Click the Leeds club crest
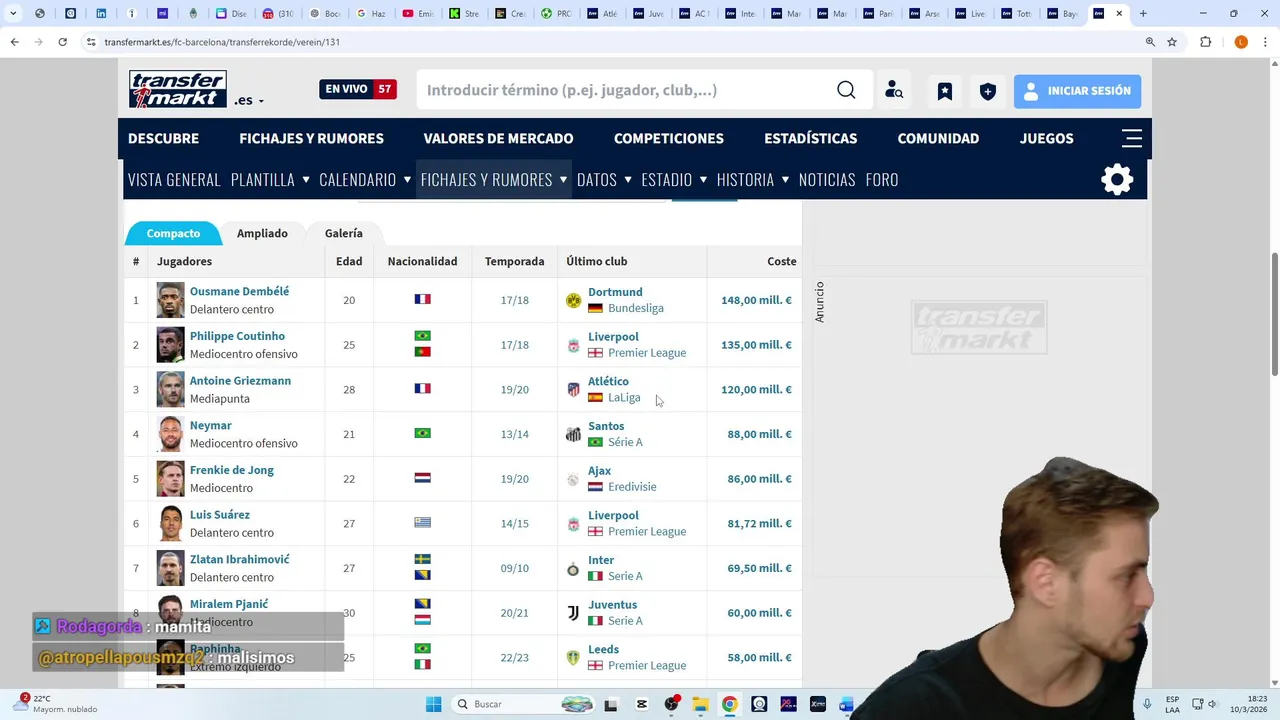The image size is (1280, 720). pyautogui.click(x=573, y=658)
